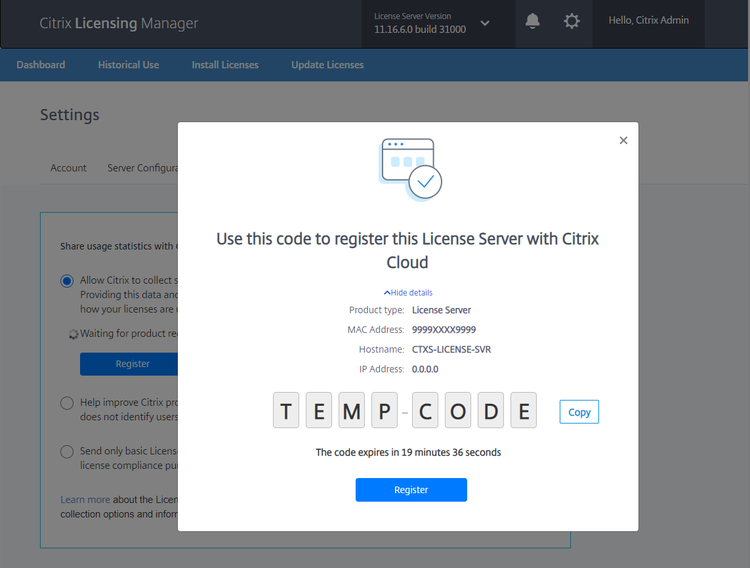Click the hostname value CTXS-LICENSE-SVR
The height and width of the screenshot is (568, 750).
[451, 349]
